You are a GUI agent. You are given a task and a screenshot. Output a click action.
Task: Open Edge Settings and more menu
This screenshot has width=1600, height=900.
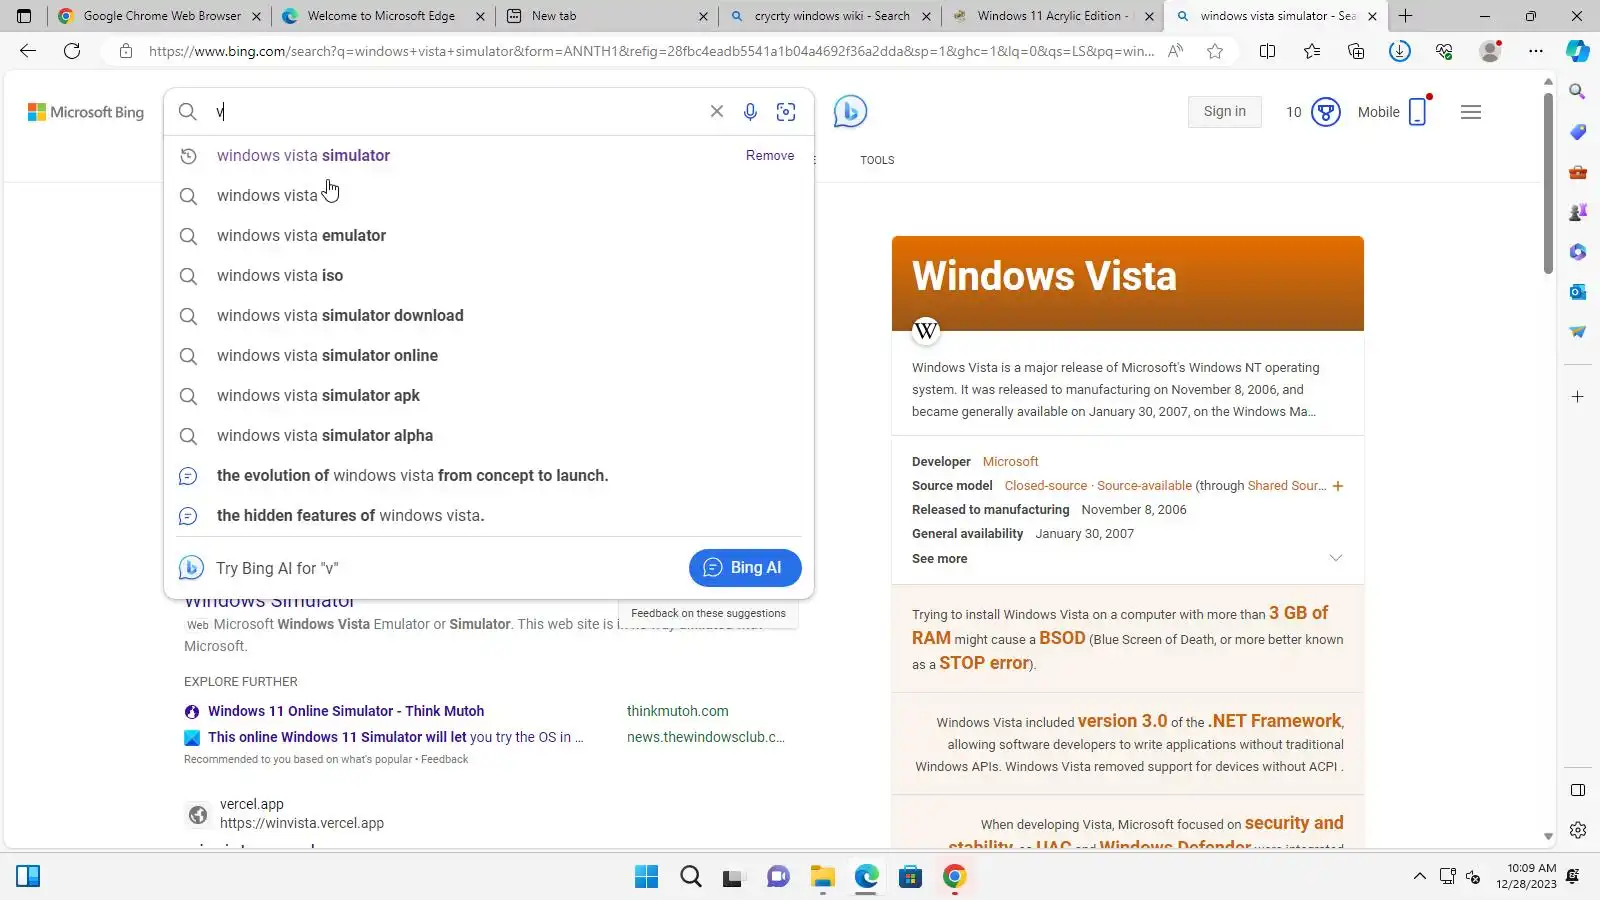point(1536,51)
